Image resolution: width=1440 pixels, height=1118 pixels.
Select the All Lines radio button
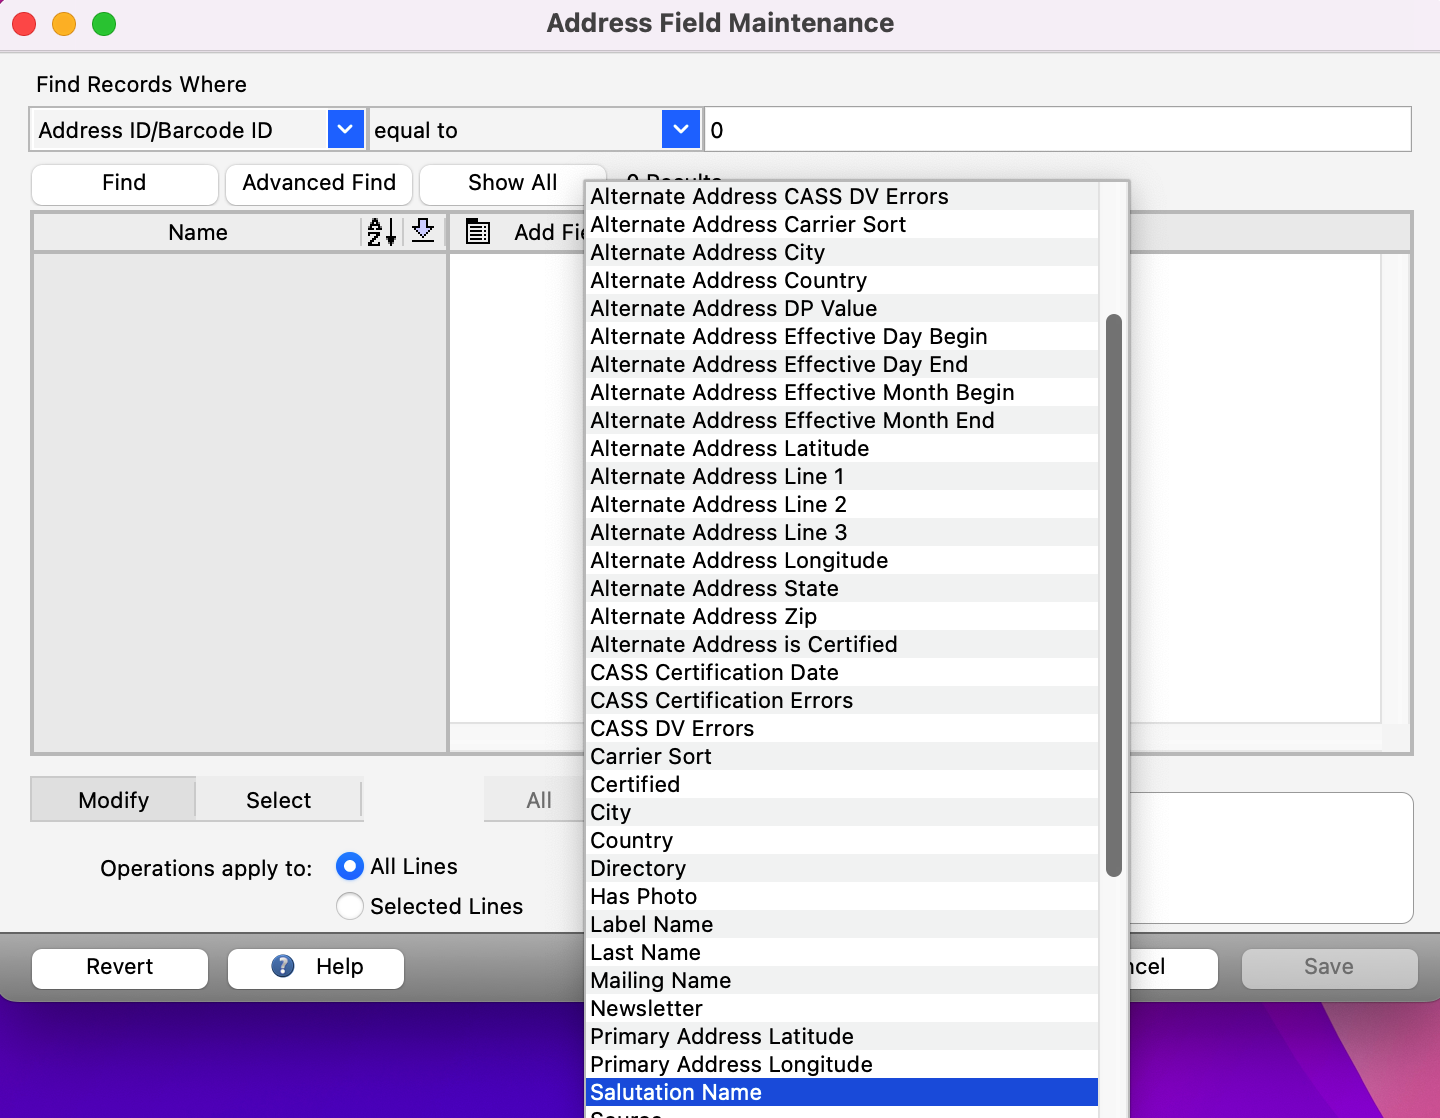point(349,867)
